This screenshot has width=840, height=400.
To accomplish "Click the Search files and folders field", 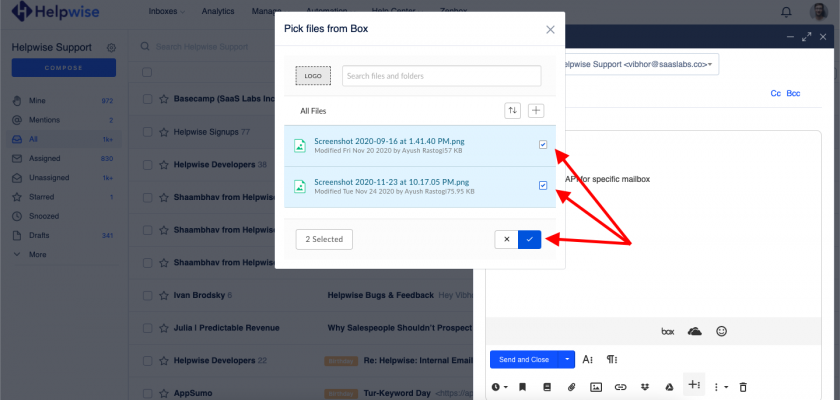I will tap(440, 76).
